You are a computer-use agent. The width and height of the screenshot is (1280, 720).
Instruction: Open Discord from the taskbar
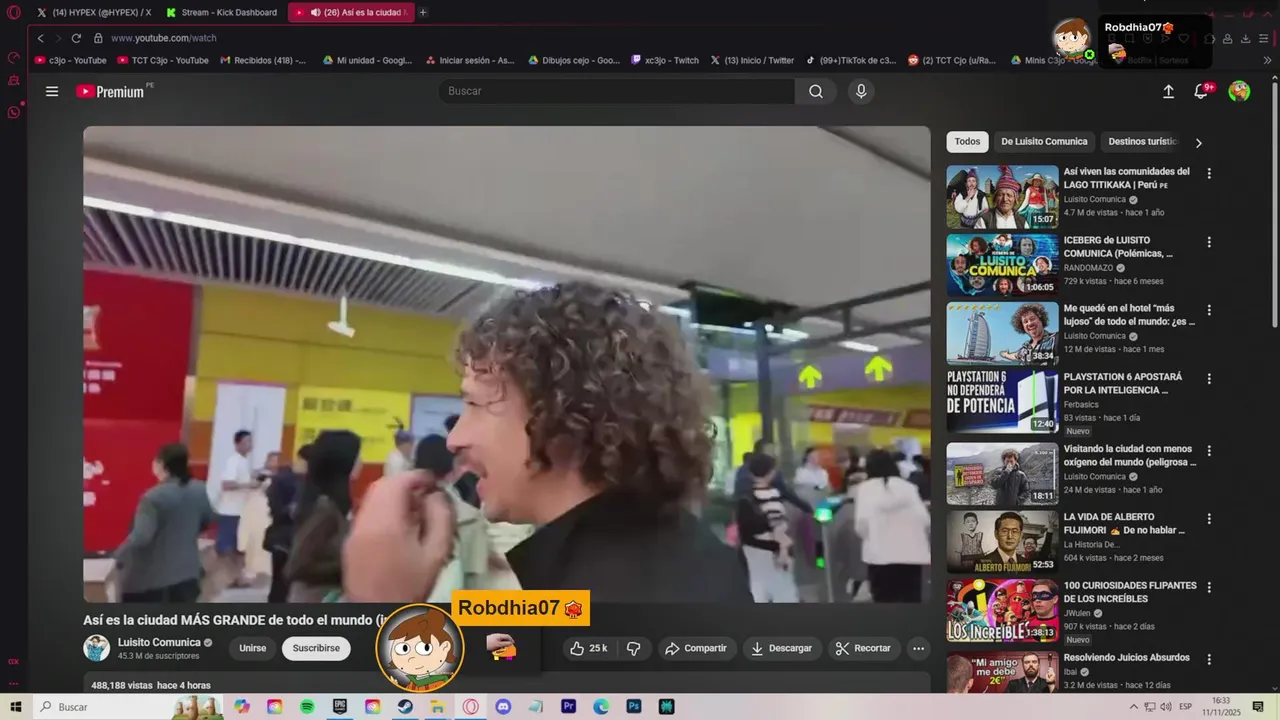point(503,707)
